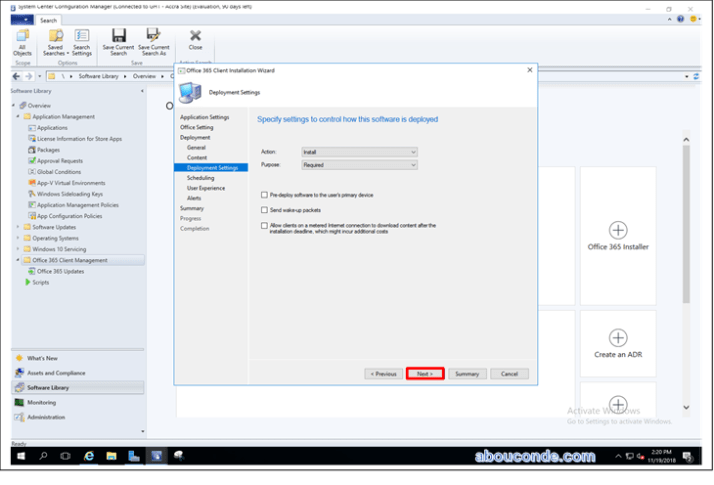This screenshot has height=485, width=714.
Task: Click the Create an ADR plus icon
Action: (618, 338)
